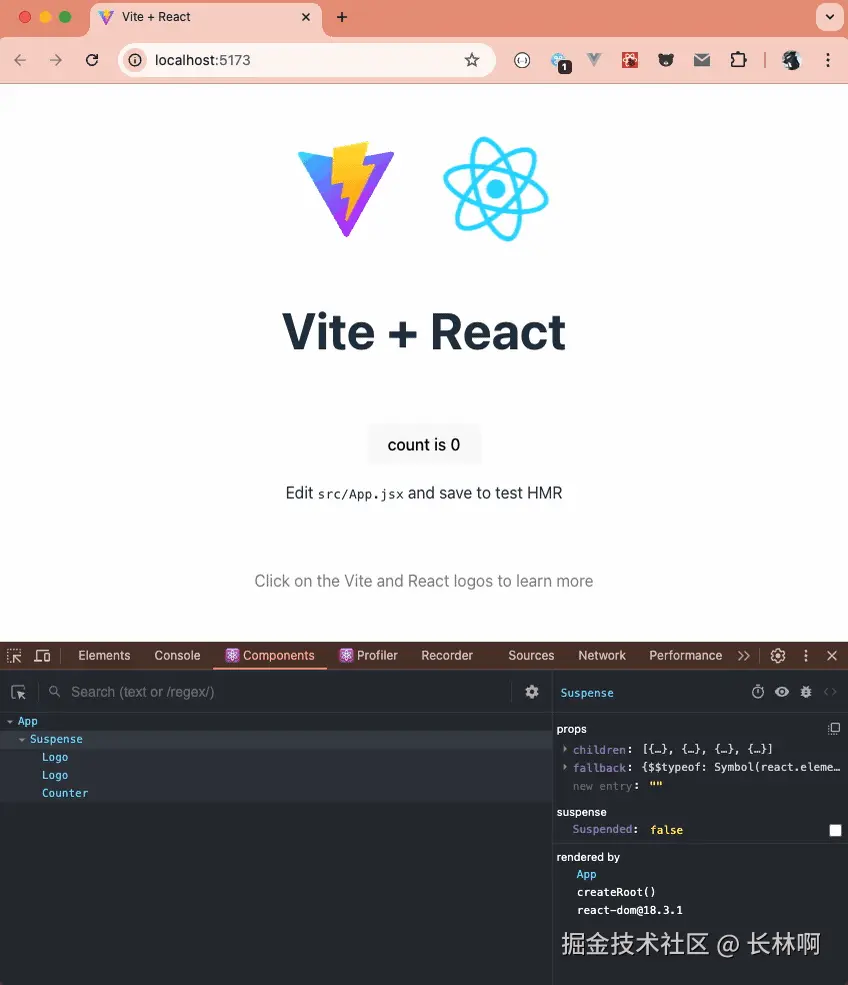The image size is (848, 985).
Task: Close the Vite + React tab
Action: [306, 17]
